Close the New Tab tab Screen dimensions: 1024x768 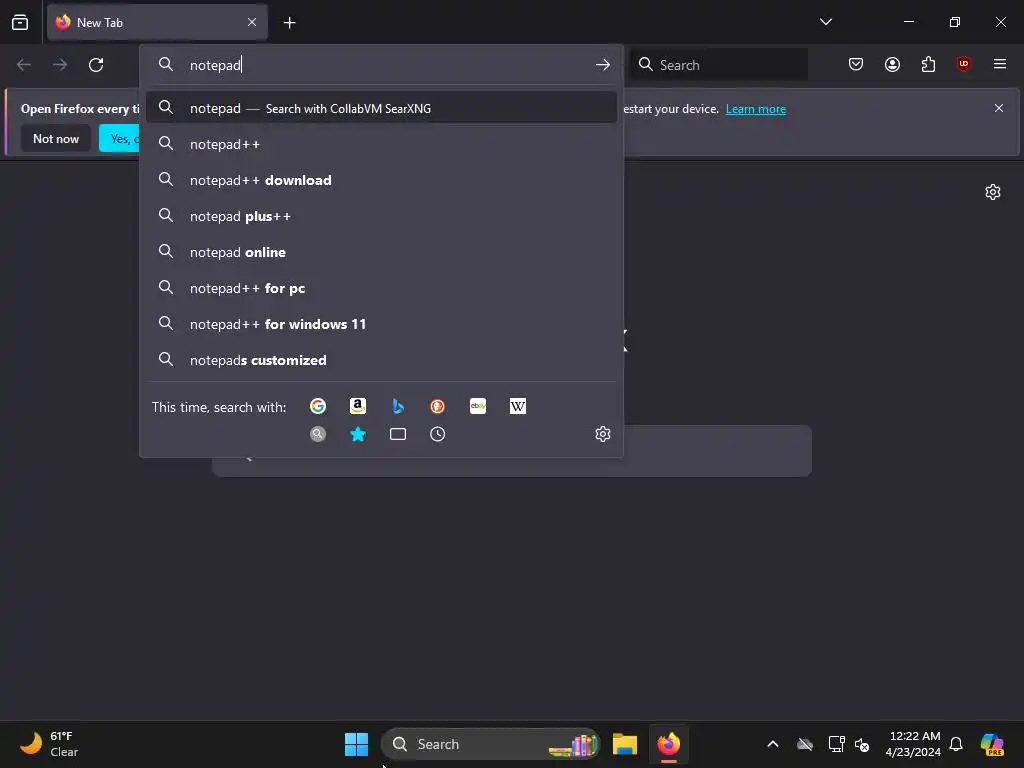click(251, 22)
